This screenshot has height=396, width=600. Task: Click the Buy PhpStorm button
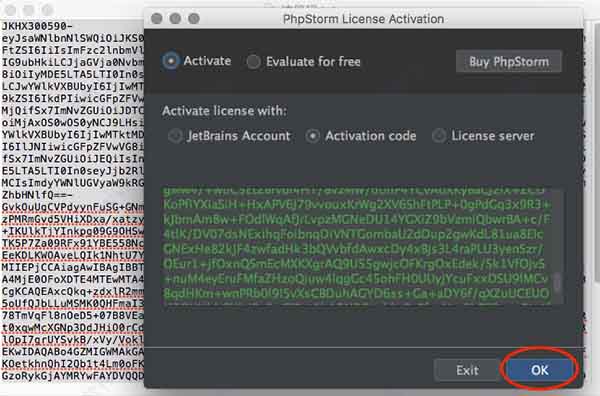[509, 62]
